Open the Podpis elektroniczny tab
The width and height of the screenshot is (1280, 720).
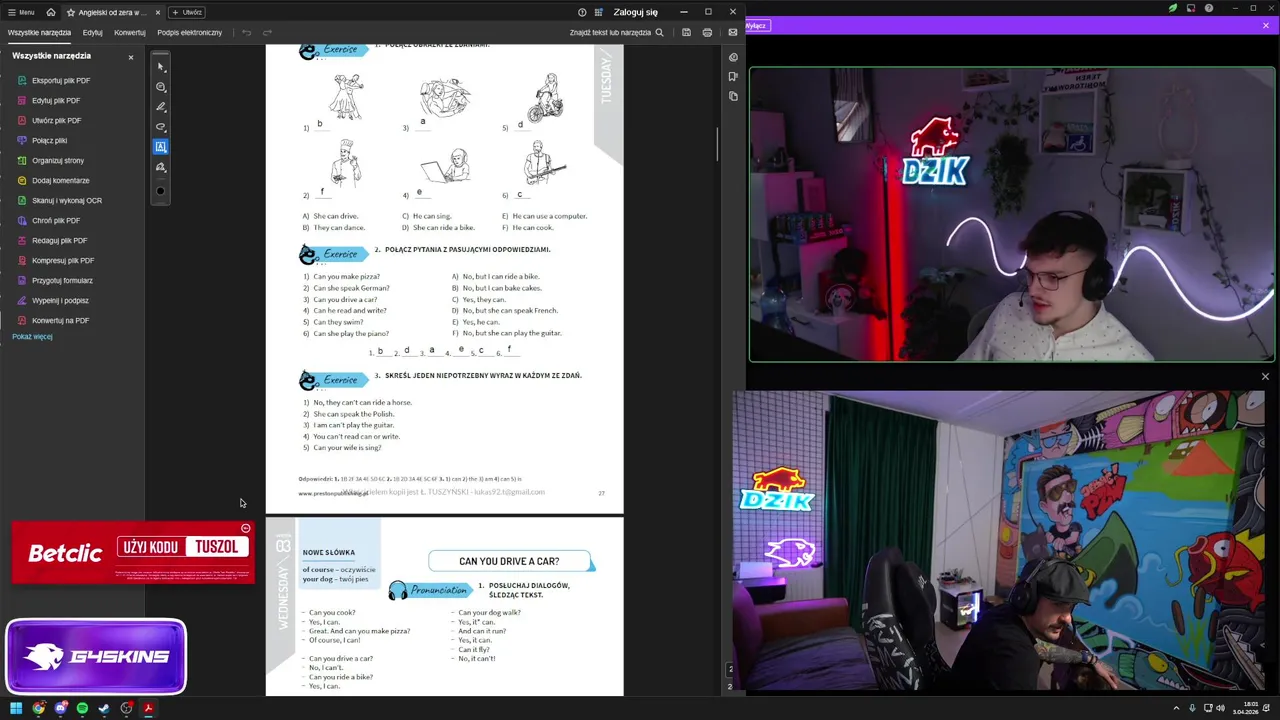(190, 32)
